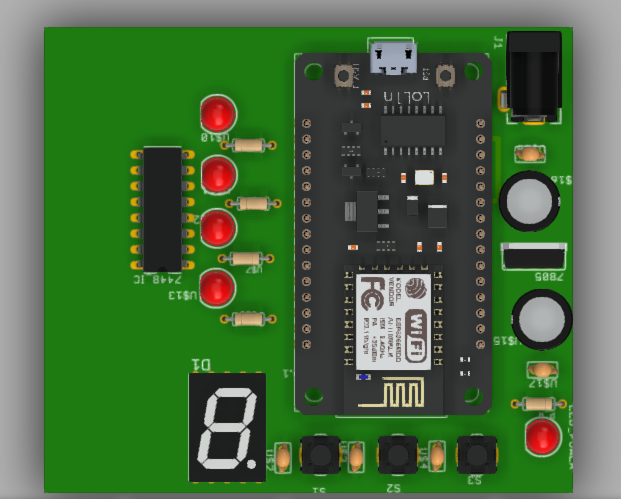This screenshot has width=621, height=499.
Task: Click the 'S3' silkscreen label
Action: (474, 480)
